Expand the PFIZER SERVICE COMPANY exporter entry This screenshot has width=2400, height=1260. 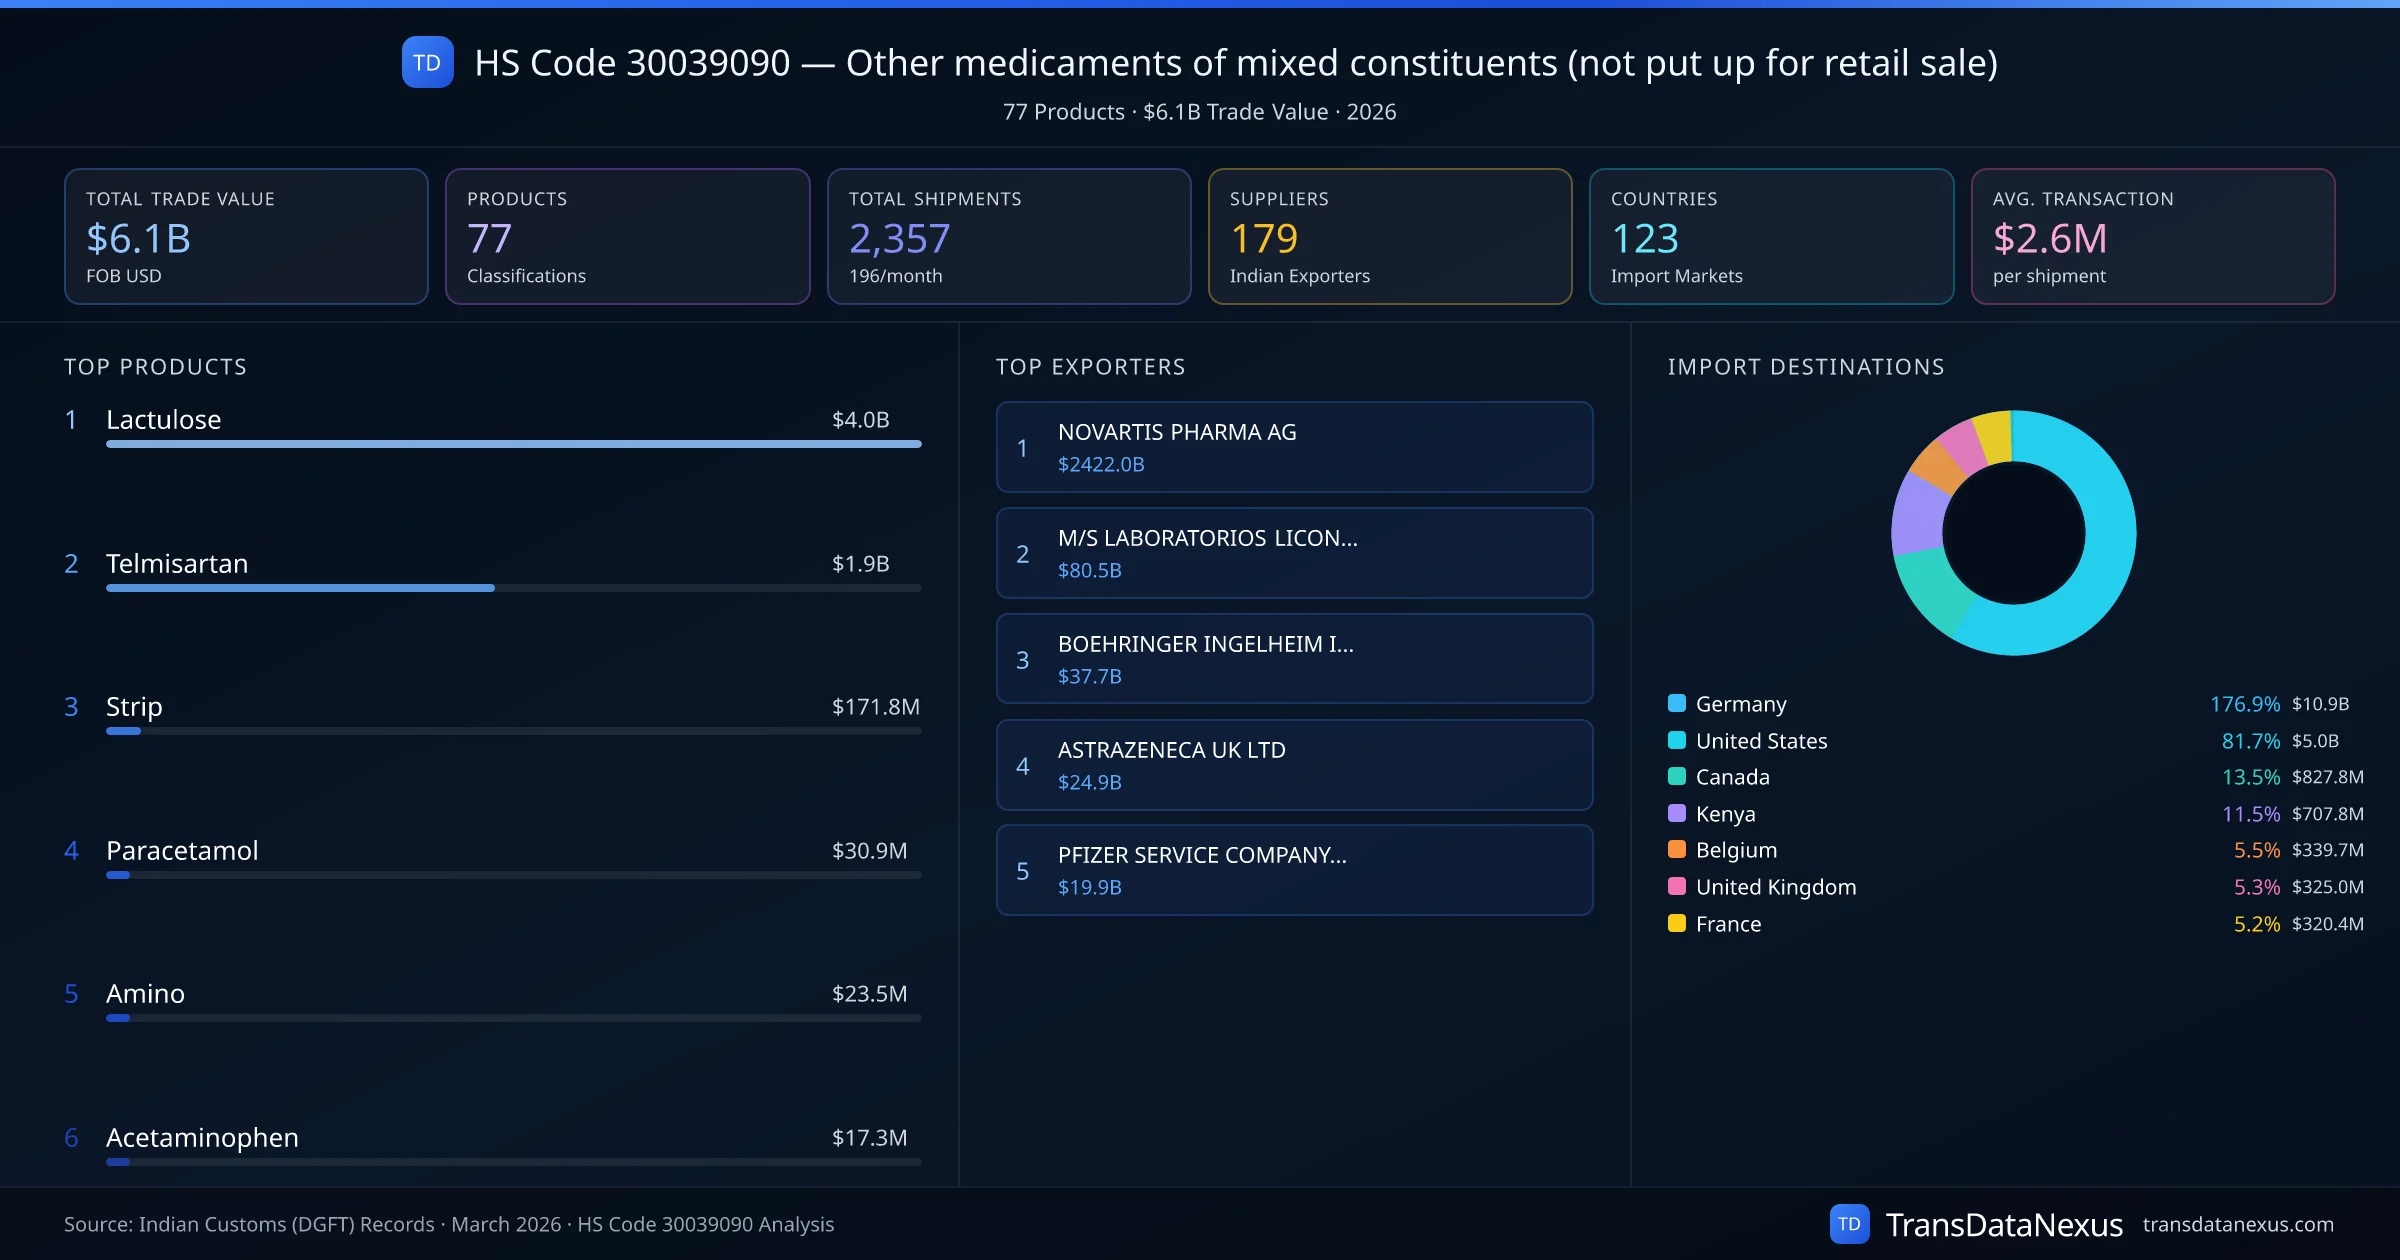click(x=1294, y=870)
